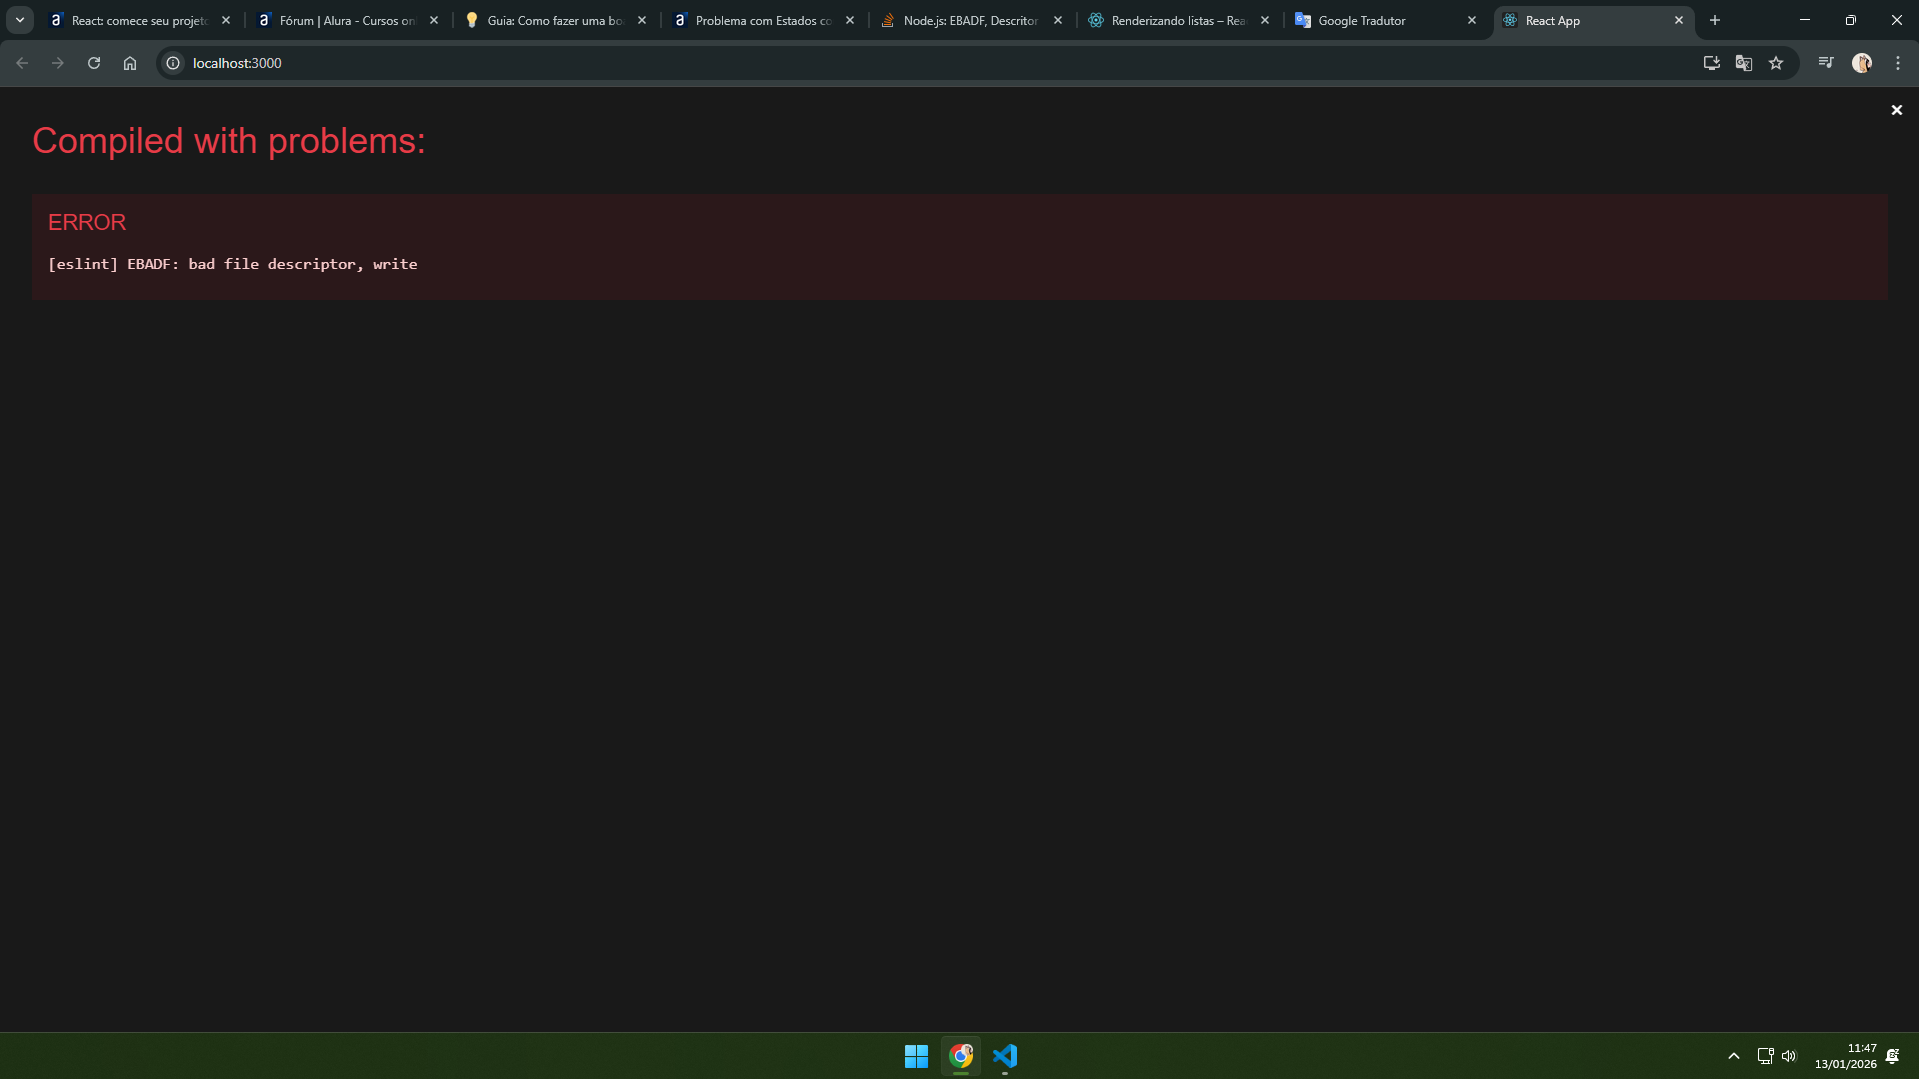Open the media controls button

1826,63
